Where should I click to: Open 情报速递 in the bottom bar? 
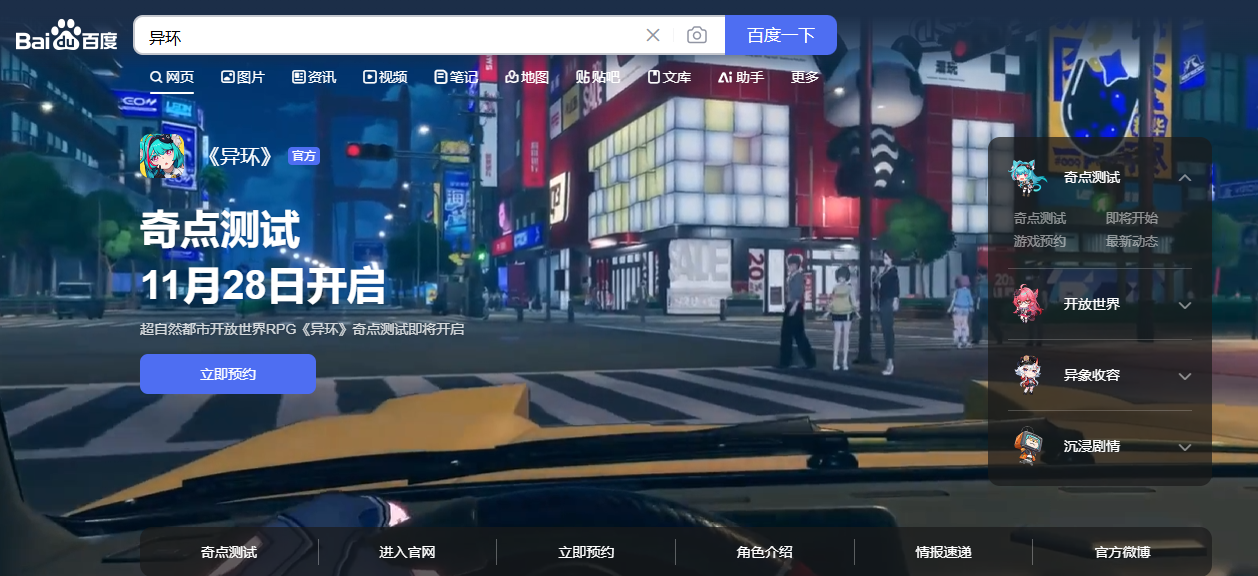(x=943, y=552)
